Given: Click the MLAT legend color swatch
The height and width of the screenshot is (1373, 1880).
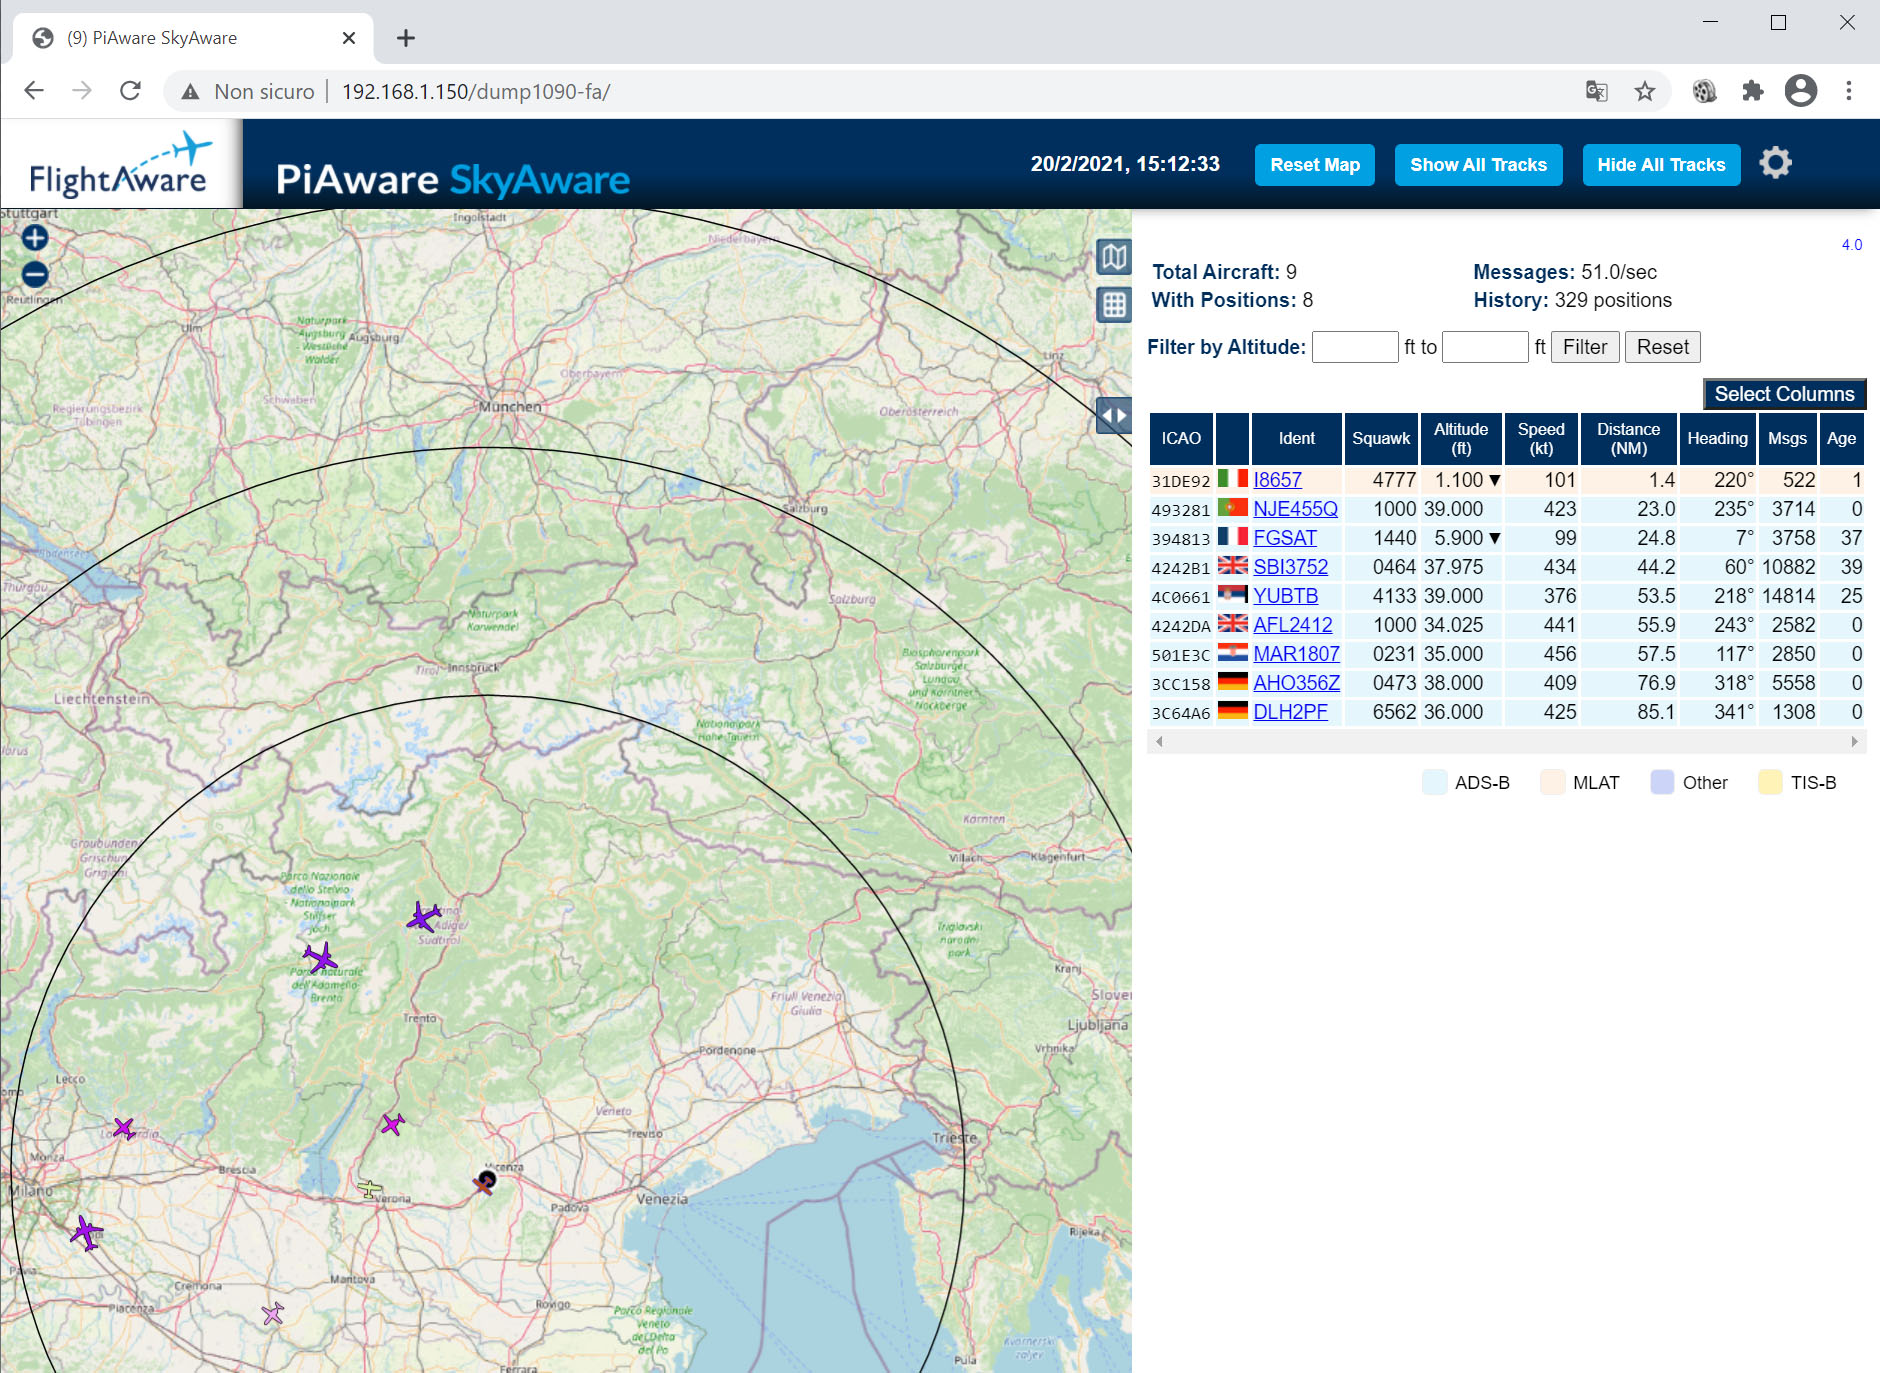Looking at the screenshot, I should point(1552,782).
